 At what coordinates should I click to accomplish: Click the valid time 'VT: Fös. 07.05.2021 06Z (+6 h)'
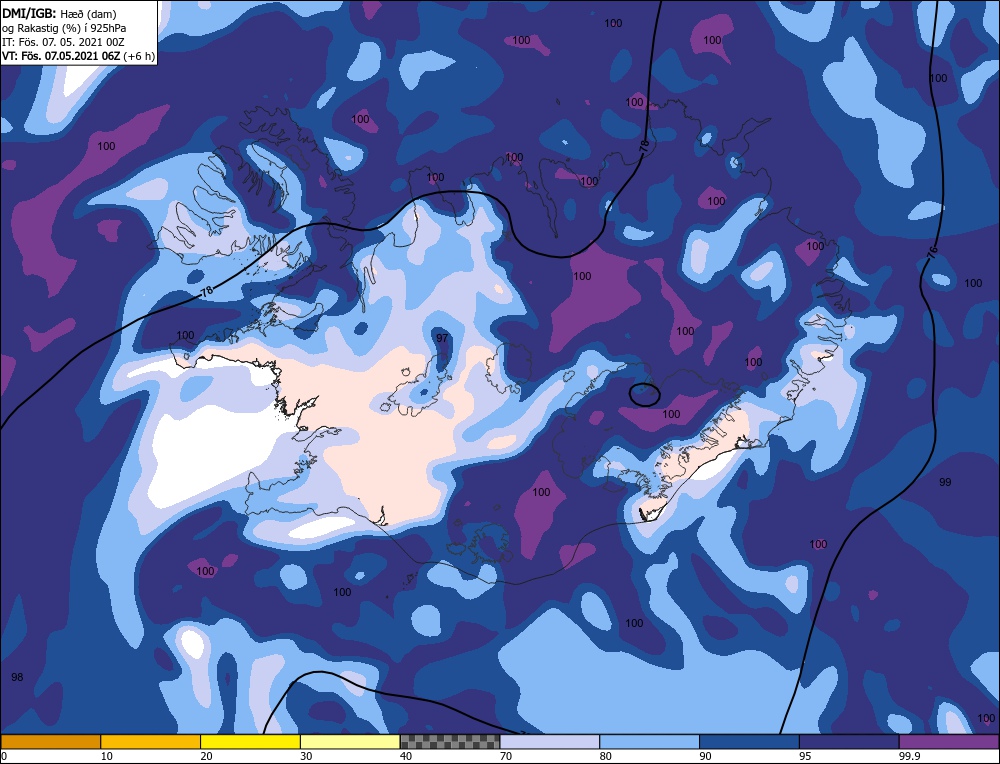78,55
